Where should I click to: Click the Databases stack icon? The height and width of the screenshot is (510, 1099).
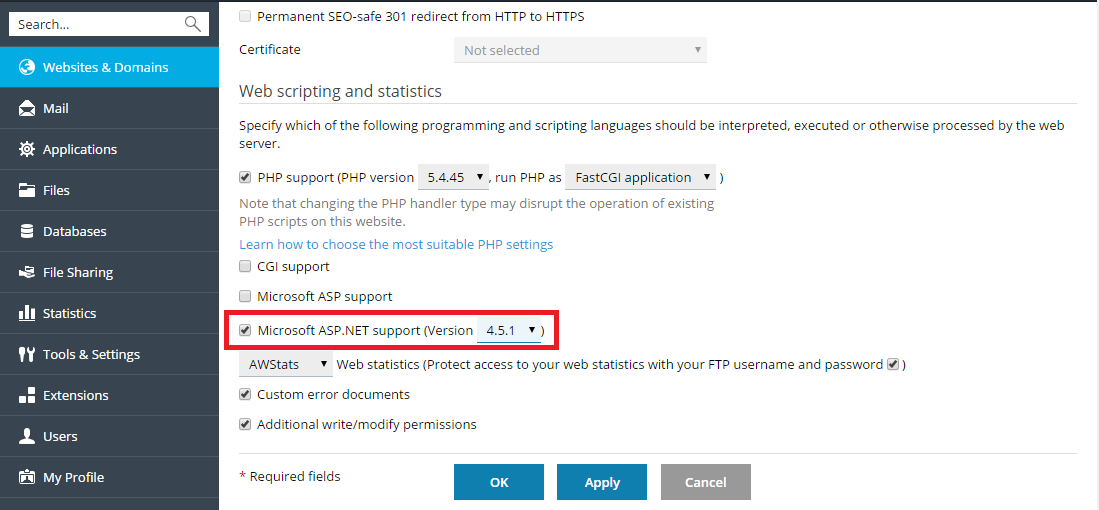pos(27,231)
